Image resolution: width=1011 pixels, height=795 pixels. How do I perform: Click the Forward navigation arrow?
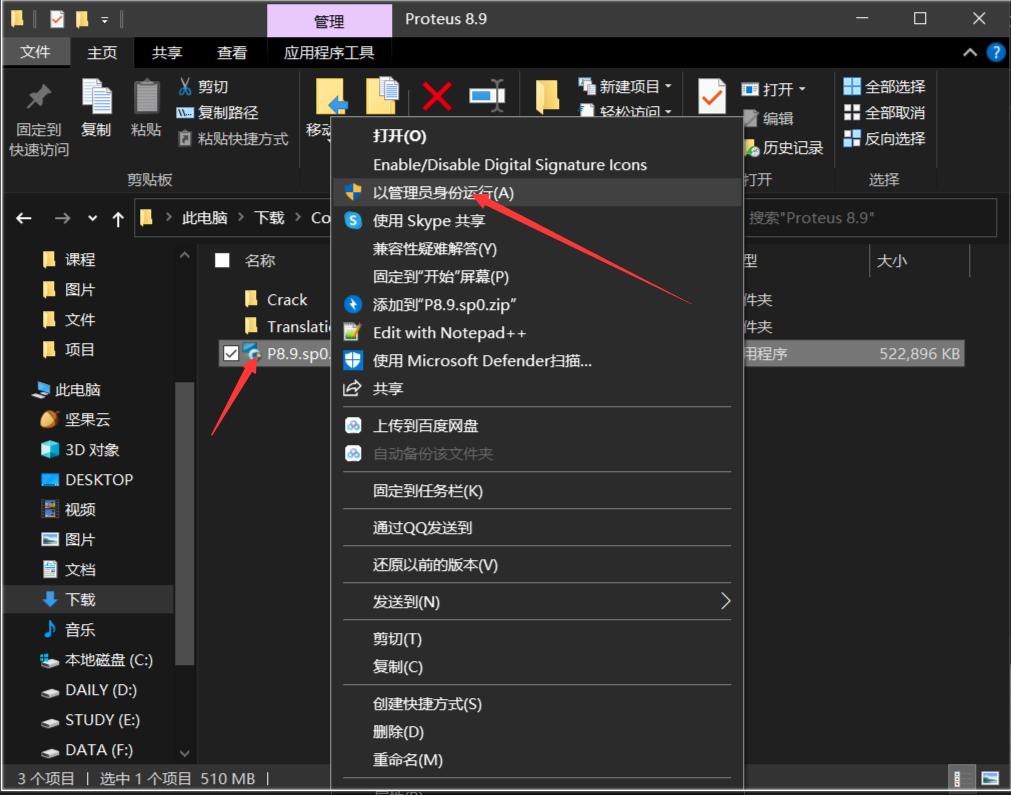62,219
